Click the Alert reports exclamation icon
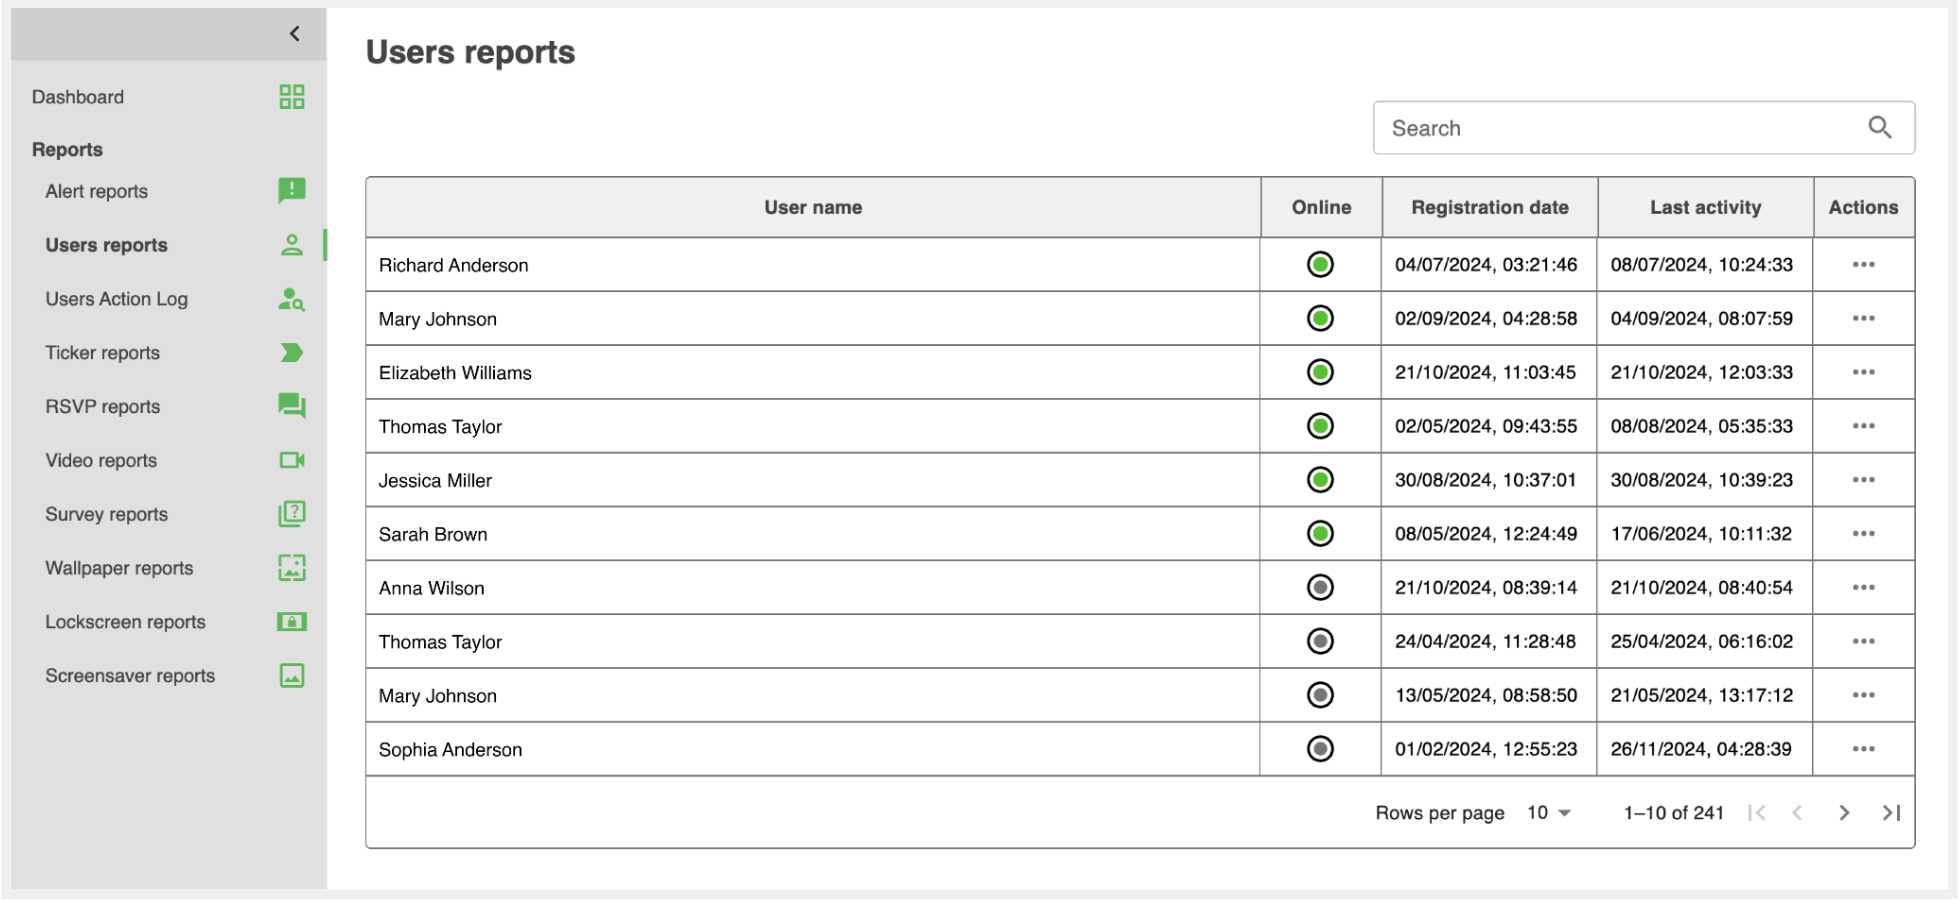The height and width of the screenshot is (902, 1960). [291, 190]
